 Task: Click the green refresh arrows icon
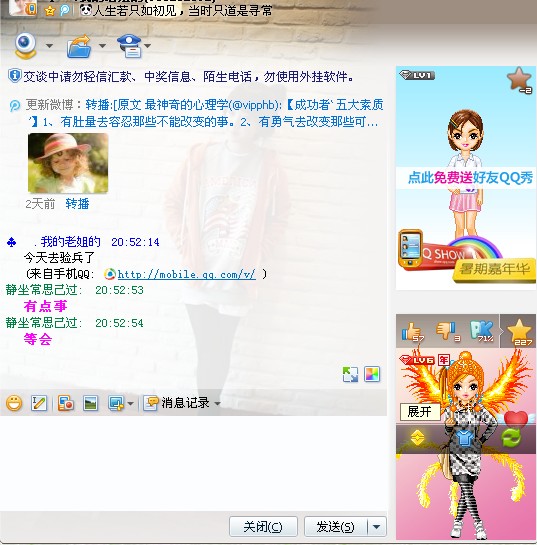pos(511,438)
